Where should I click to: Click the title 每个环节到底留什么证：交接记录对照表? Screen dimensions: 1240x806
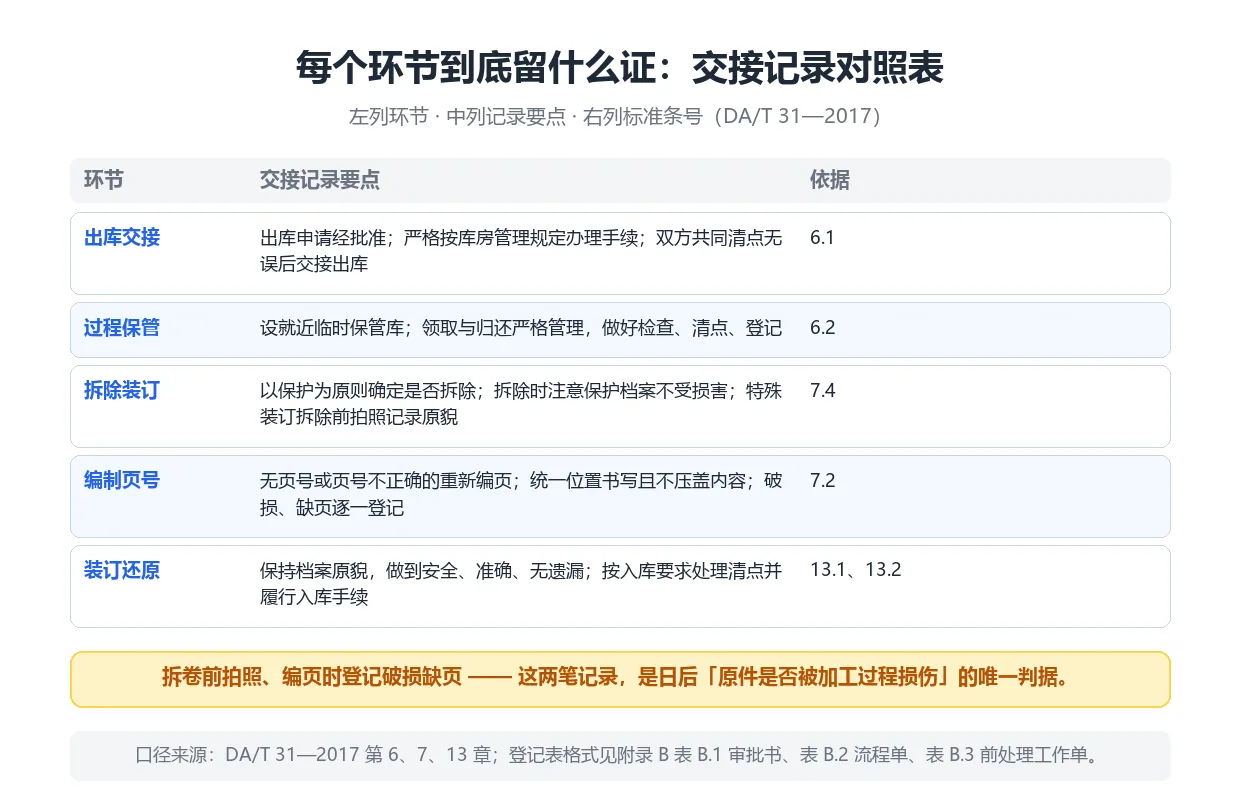[620, 68]
